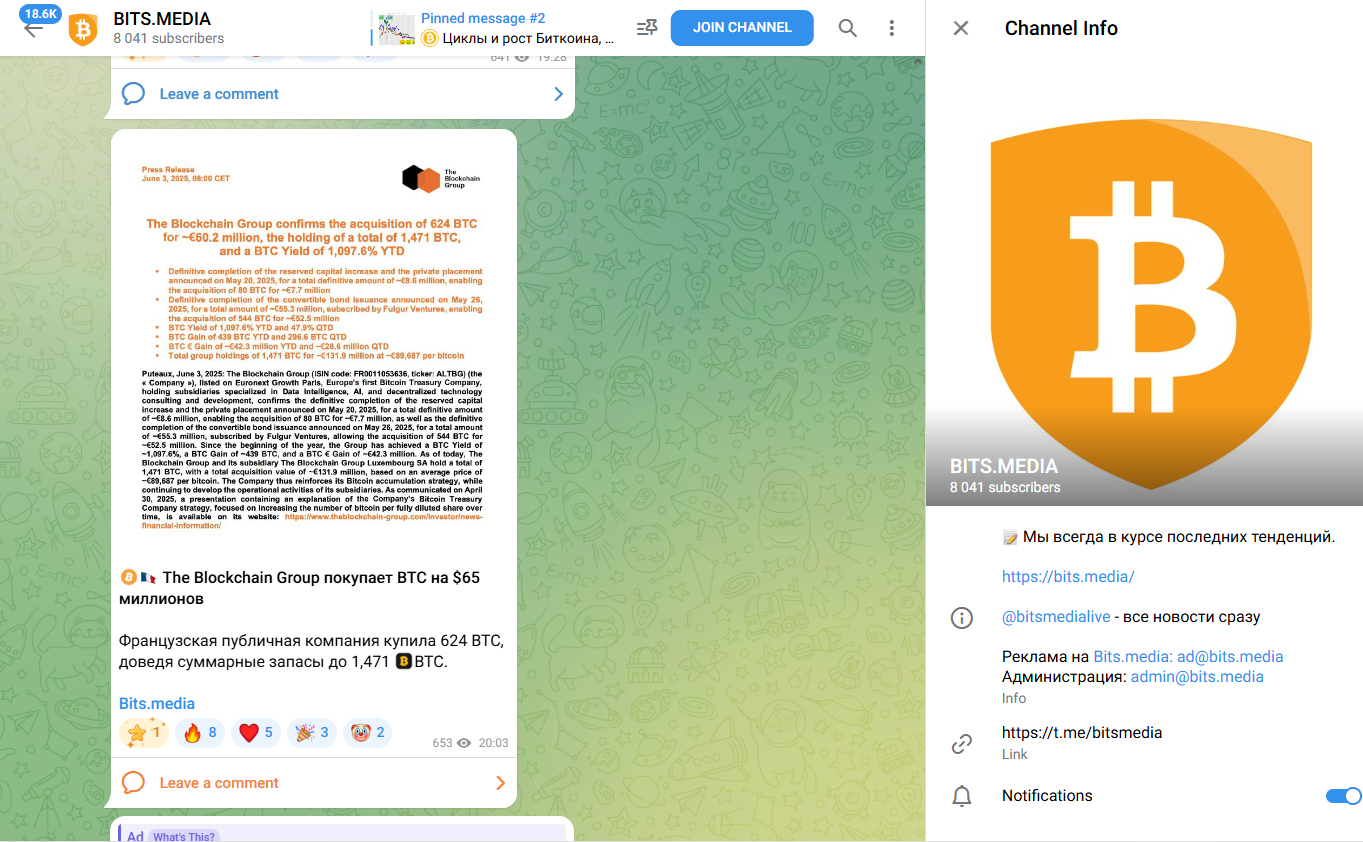Close the Channel Info panel
Screen dimensions: 1363x842
[961, 28]
